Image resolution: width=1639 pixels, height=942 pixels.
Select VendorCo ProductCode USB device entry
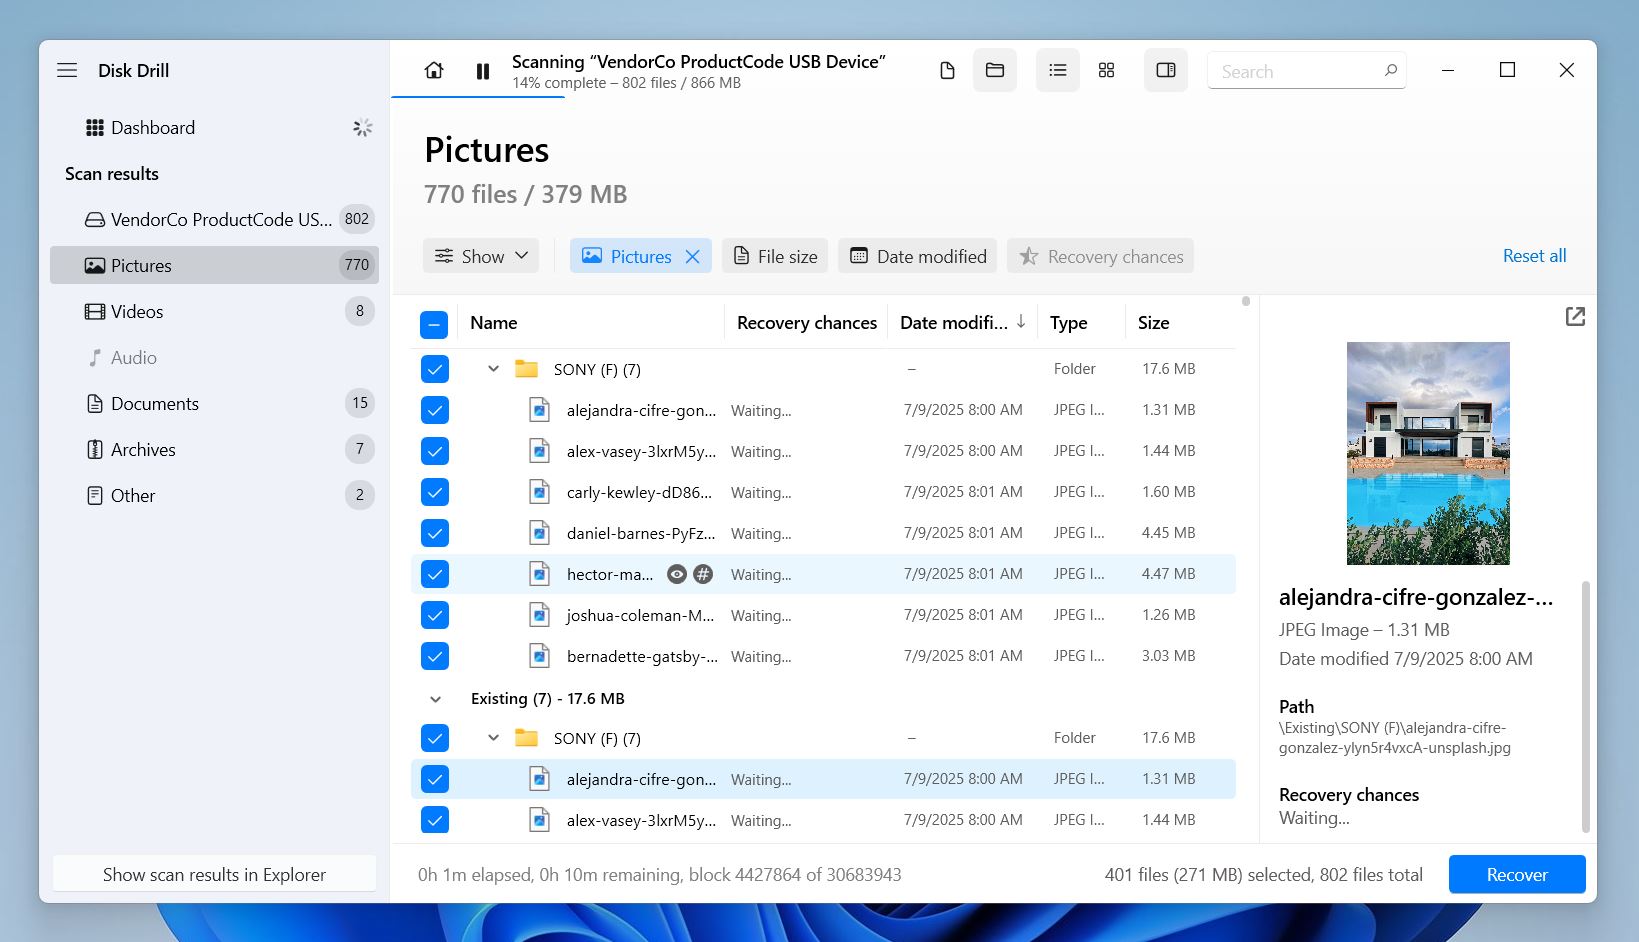click(214, 219)
